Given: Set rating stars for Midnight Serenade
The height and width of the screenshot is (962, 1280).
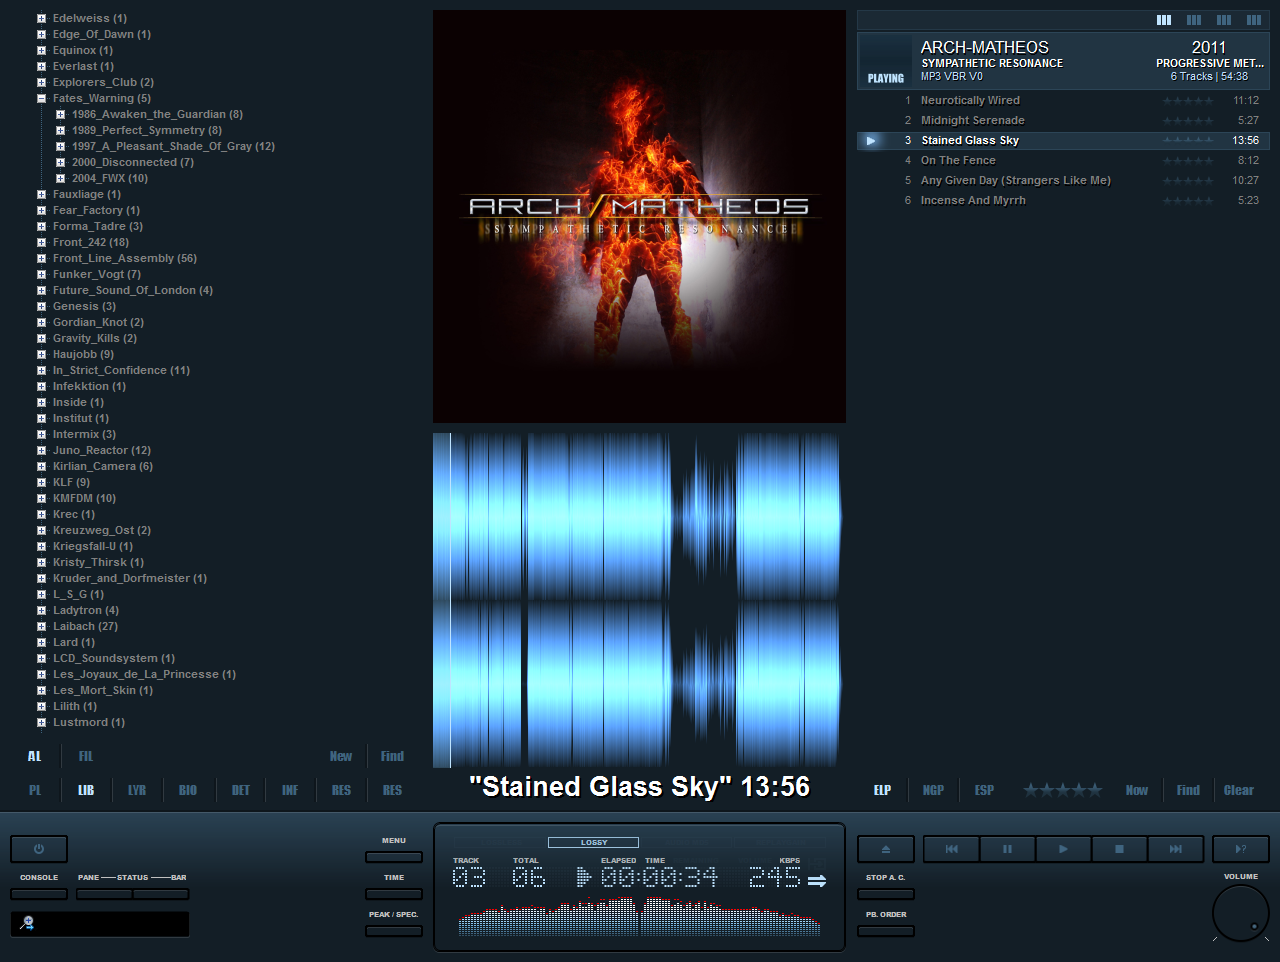Looking at the screenshot, I should [1188, 121].
